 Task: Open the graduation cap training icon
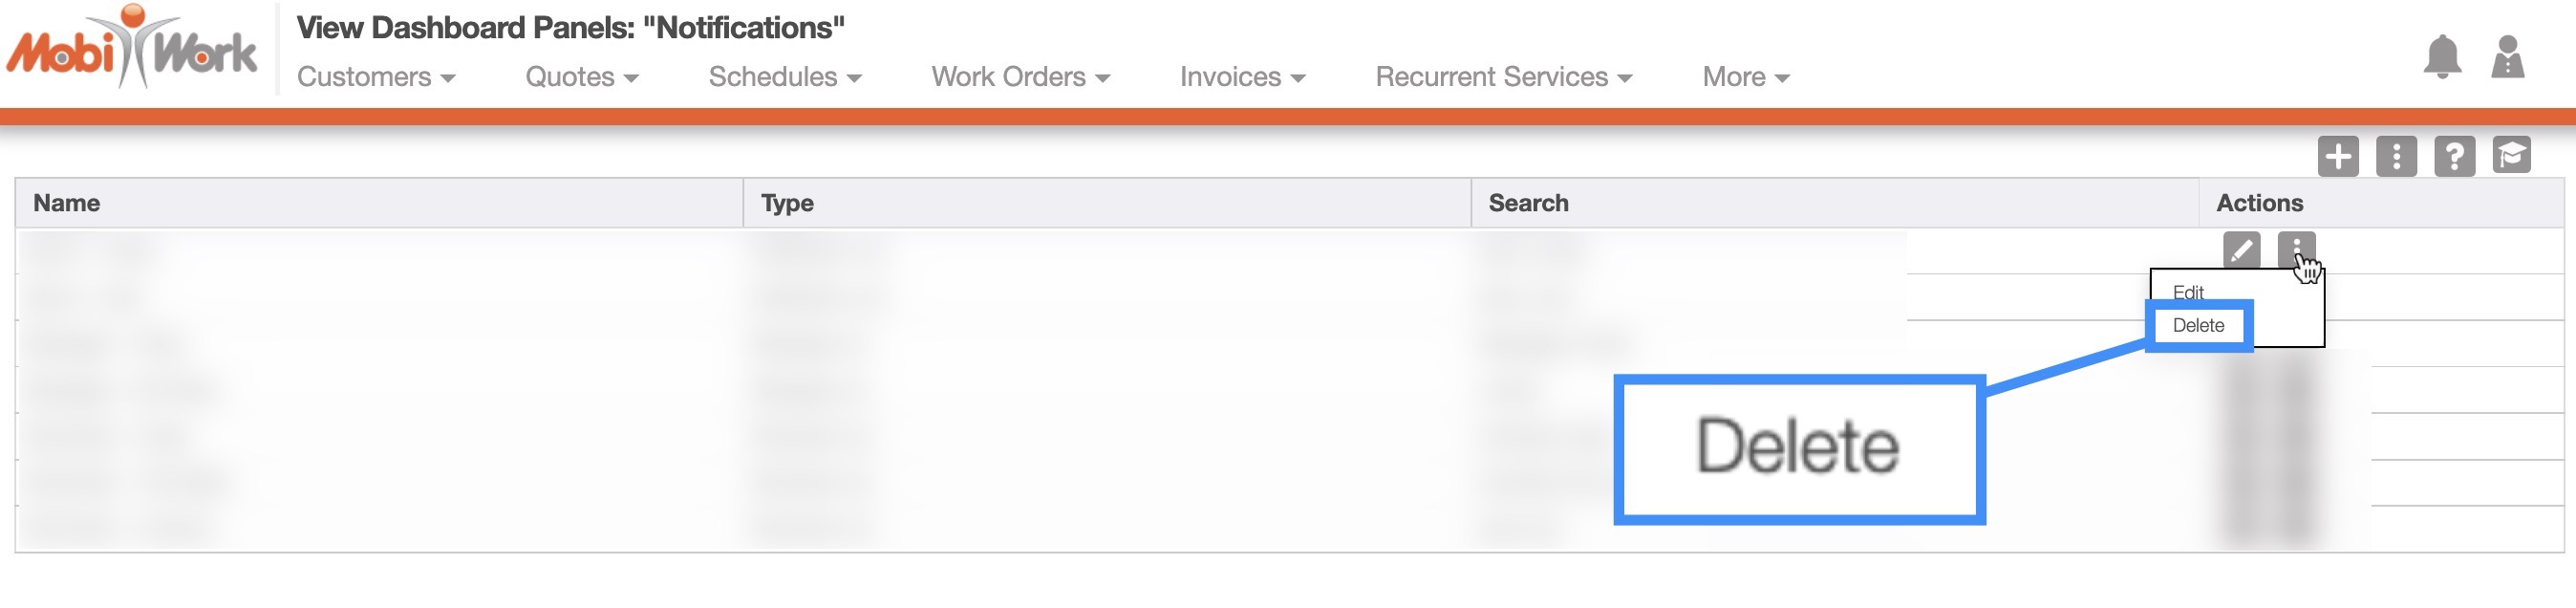click(x=2511, y=156)
